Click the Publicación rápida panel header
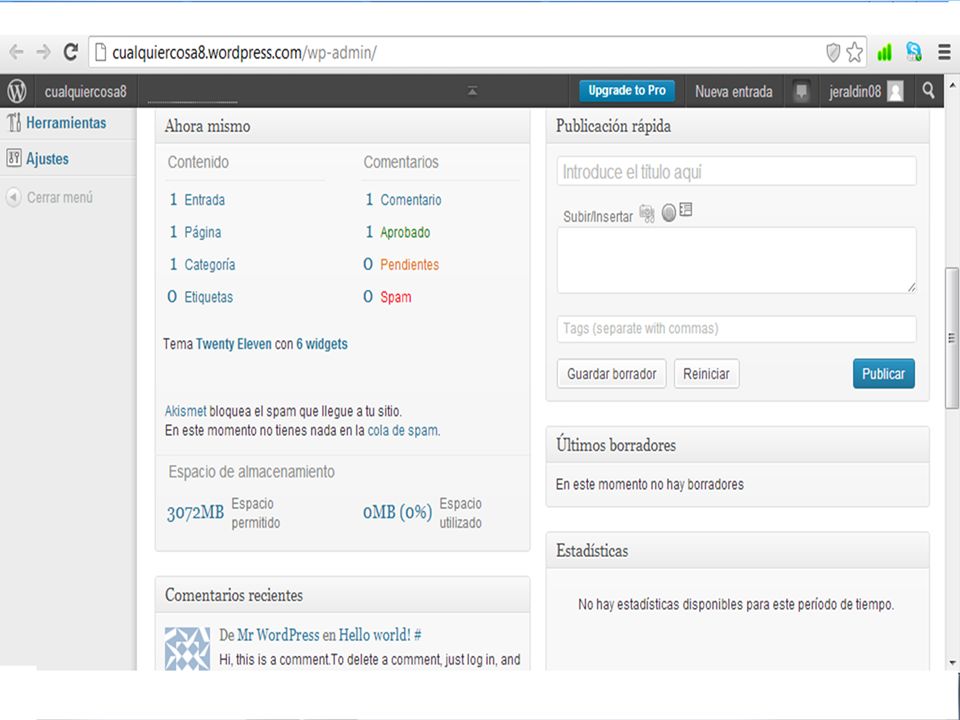The image size is (960, 720). click(x=737, y=126)
